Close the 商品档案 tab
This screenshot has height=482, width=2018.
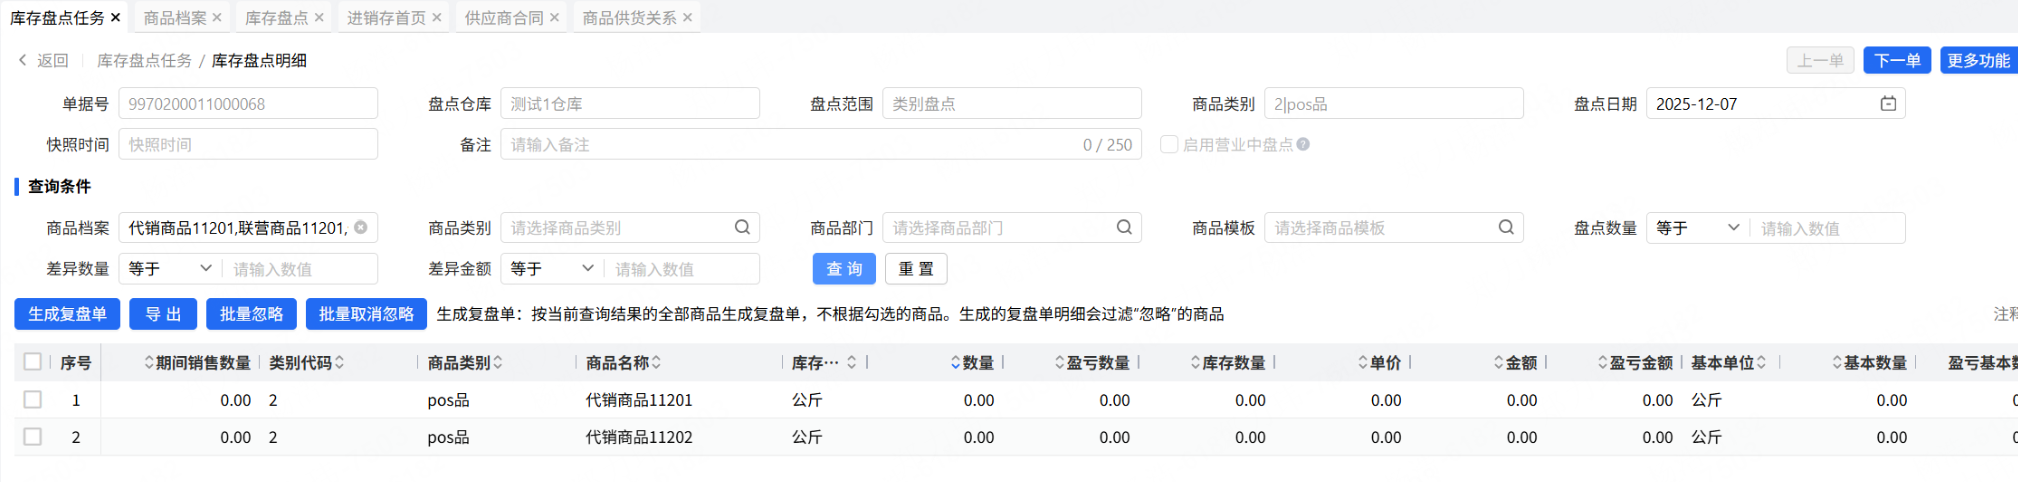pyautogui.click(x=217, y=18)
